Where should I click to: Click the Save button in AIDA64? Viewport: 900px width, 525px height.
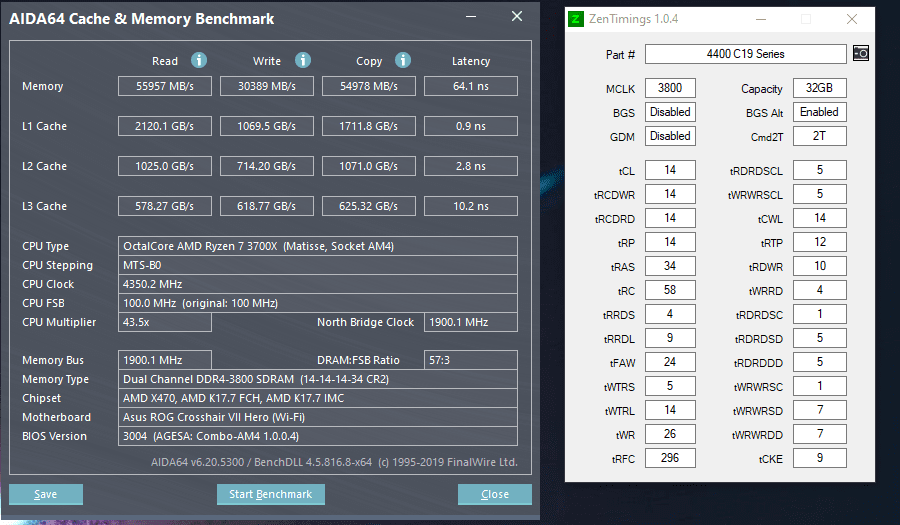(46, 494)
